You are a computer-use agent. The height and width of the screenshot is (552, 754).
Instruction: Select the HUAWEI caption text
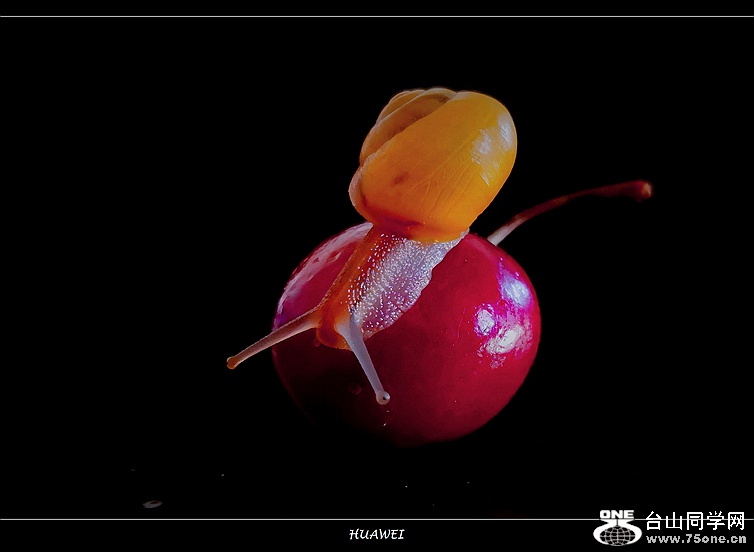coord(376,535)
